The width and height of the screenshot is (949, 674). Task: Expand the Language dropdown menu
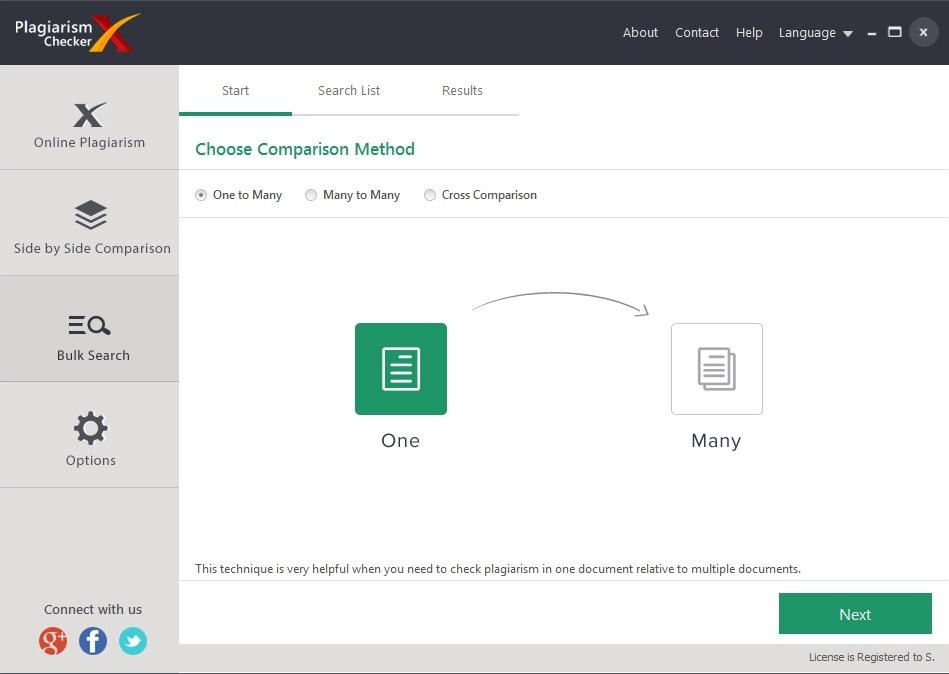pyautogui.click(x=815, y=33)
